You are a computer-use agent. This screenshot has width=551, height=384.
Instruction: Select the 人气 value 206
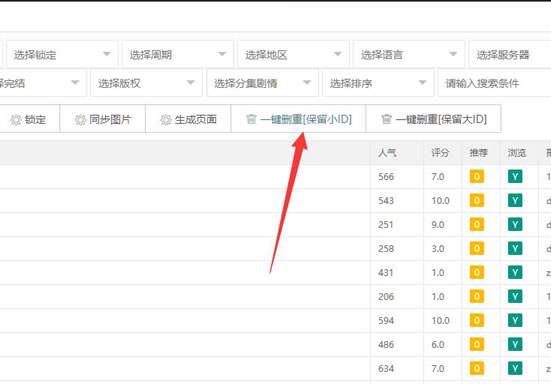(386, 297)
